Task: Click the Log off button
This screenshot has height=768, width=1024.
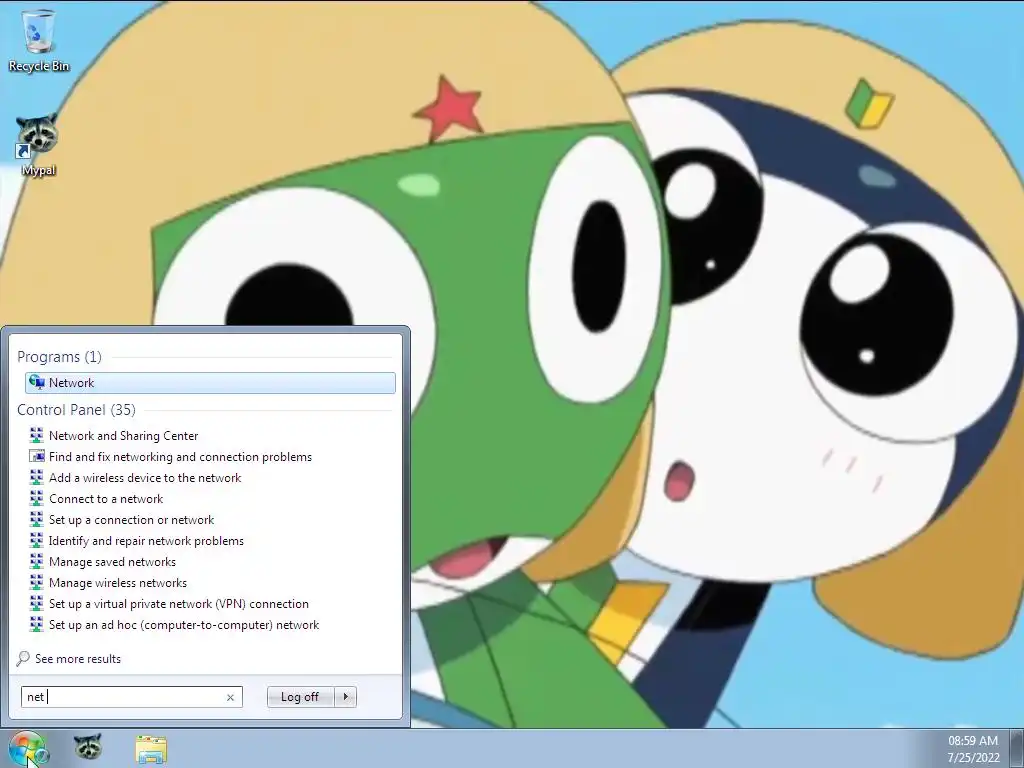Action: (x=300, y=697)
